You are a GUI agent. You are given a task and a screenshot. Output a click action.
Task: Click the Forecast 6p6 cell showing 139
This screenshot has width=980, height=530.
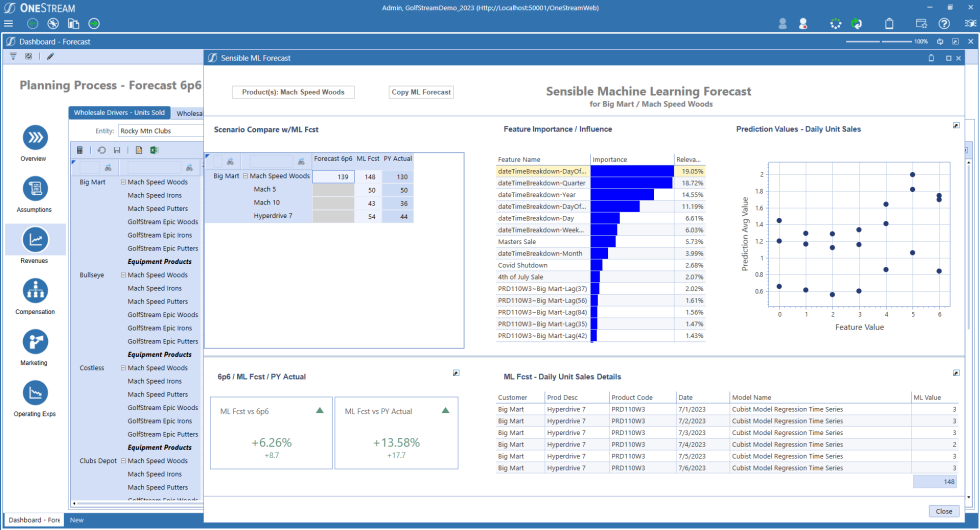(333, 176)
